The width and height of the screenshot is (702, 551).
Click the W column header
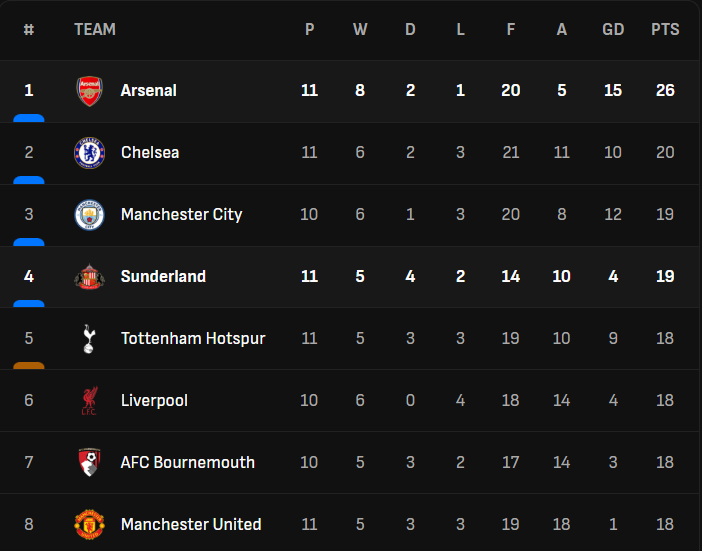(360, 30)
